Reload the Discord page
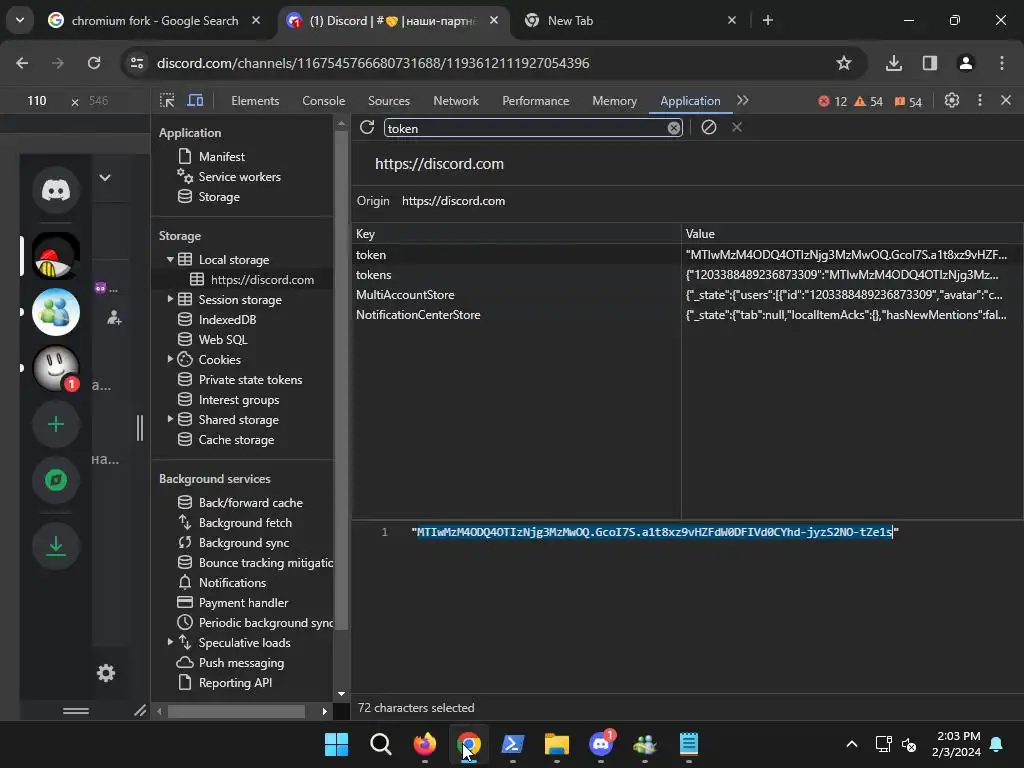This screenshot has width=1024, height=768. [94, 63]
